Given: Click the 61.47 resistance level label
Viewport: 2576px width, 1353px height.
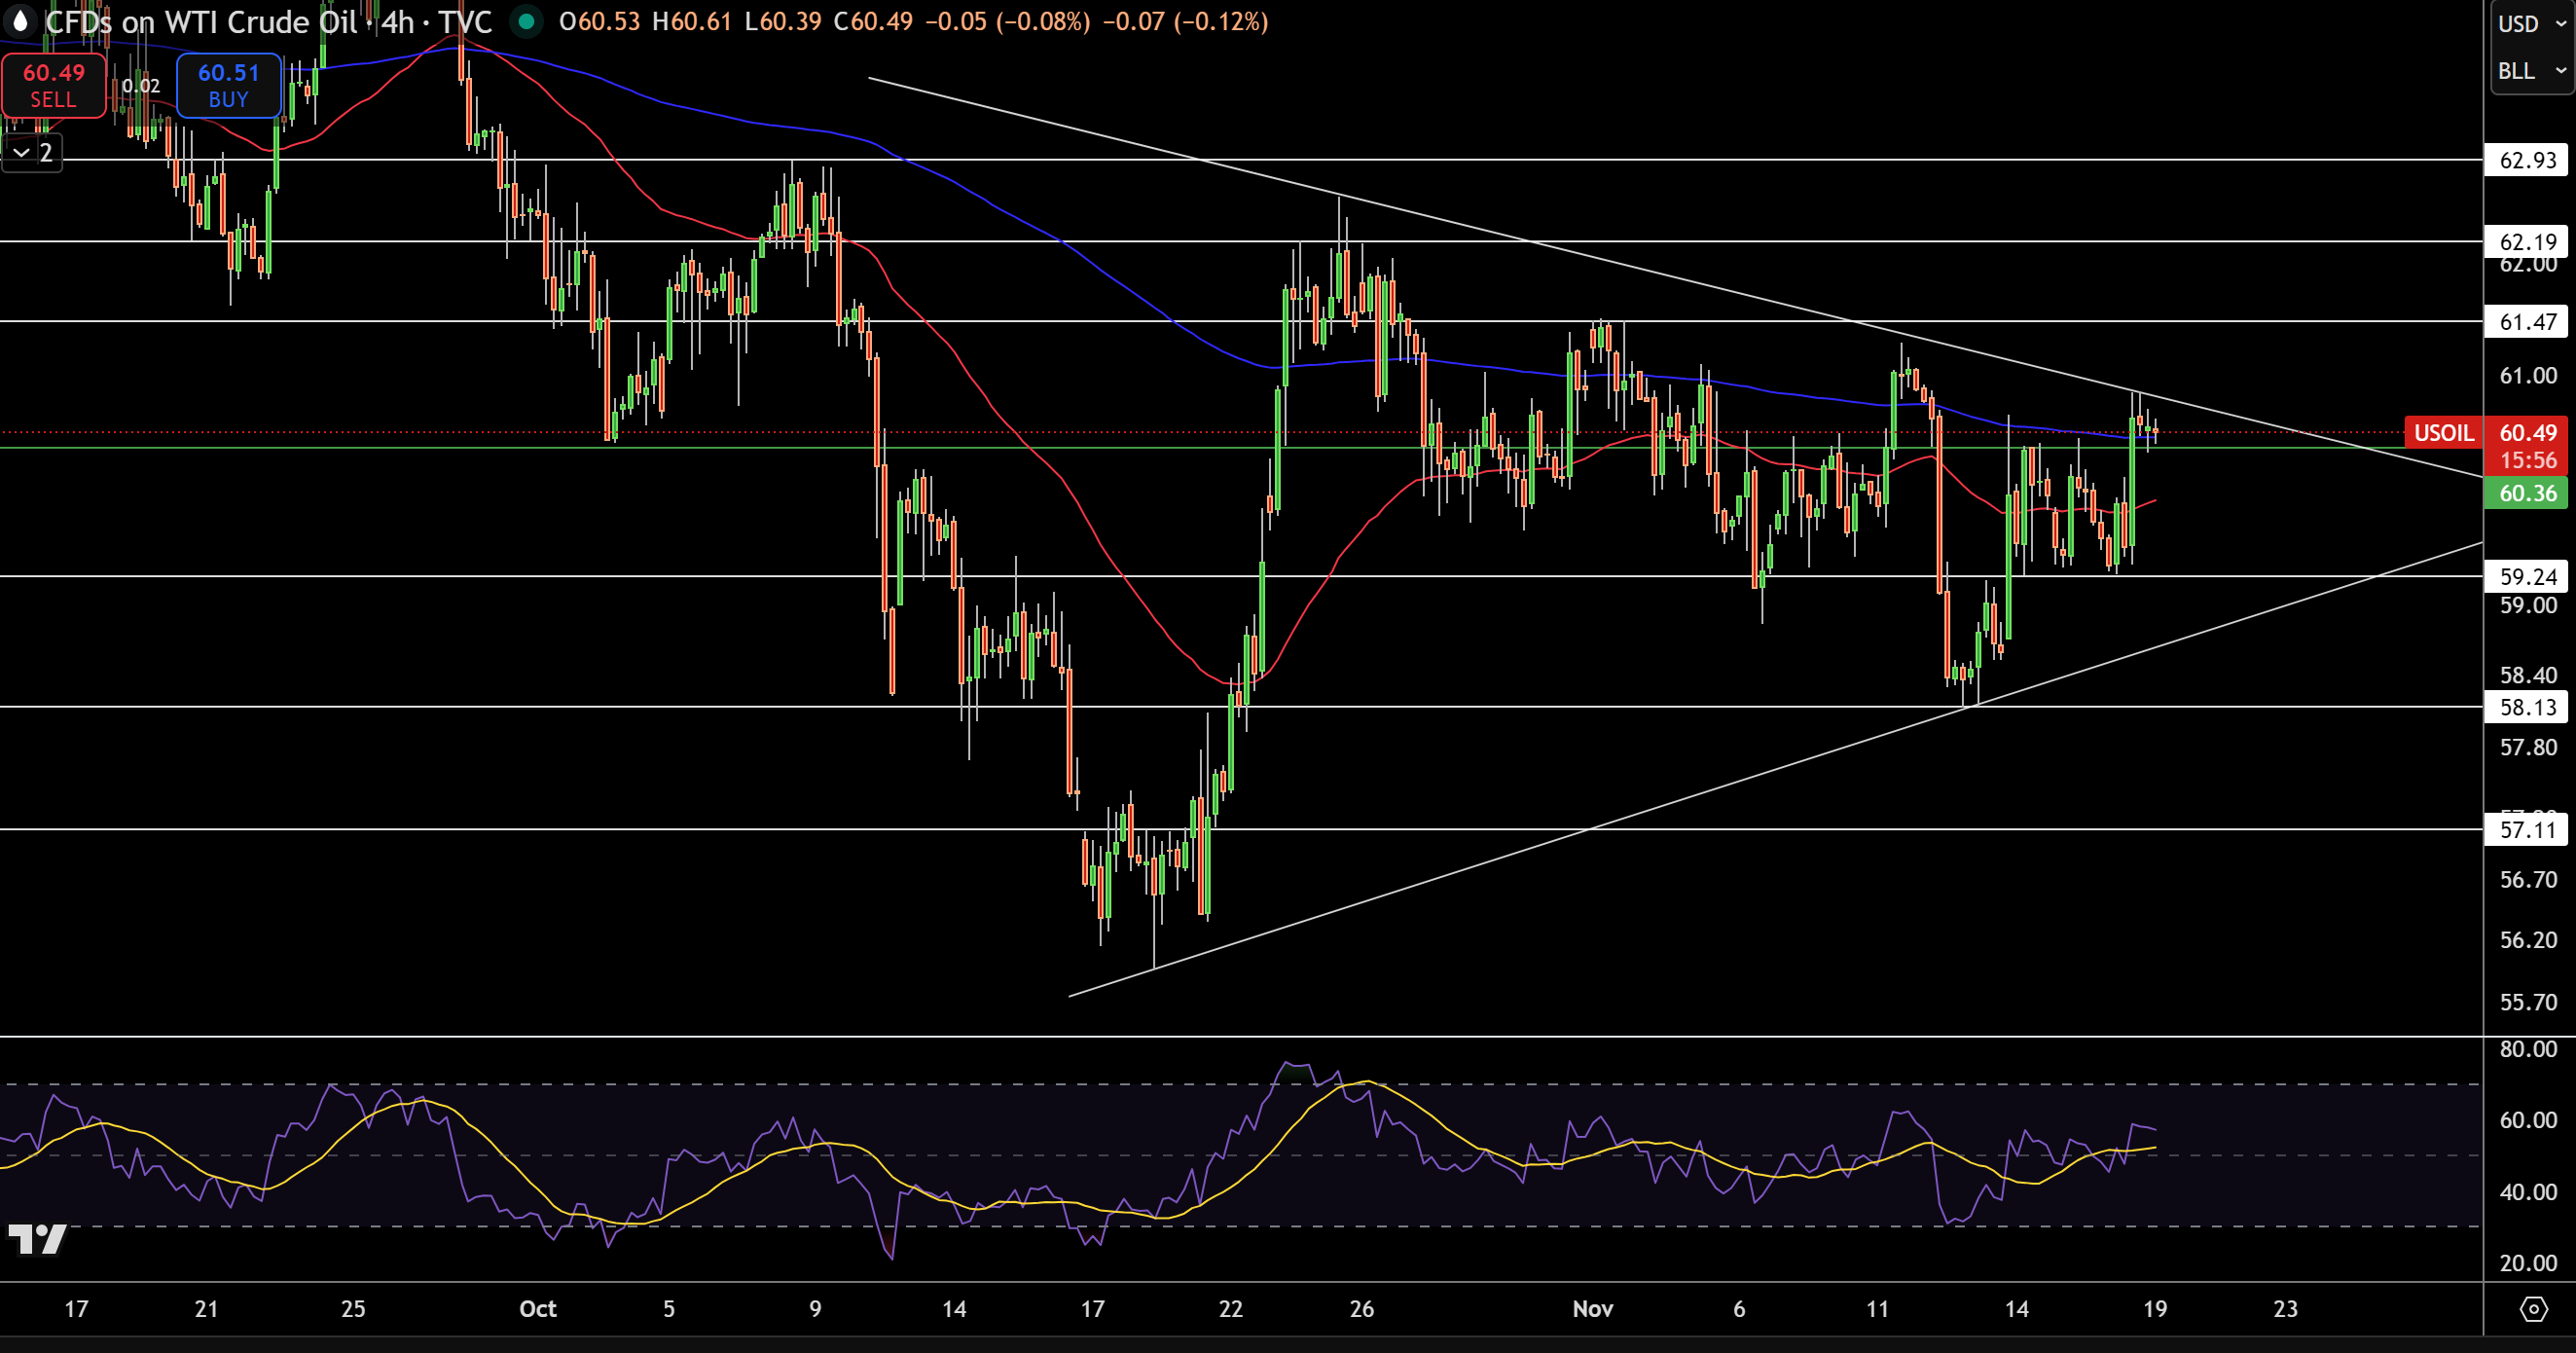Looking at the screenshot, I should click(x=2527, y=322).
